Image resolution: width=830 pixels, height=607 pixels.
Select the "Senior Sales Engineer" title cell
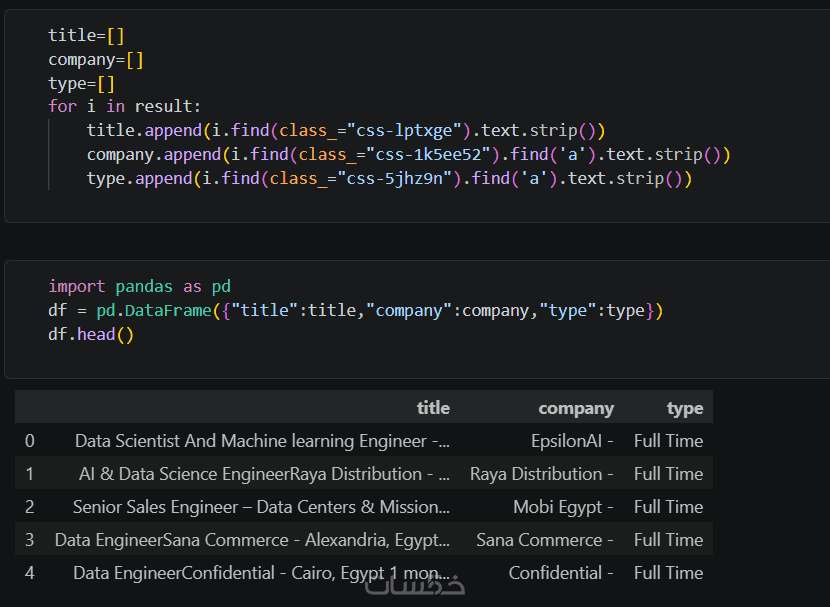(261, 507)
